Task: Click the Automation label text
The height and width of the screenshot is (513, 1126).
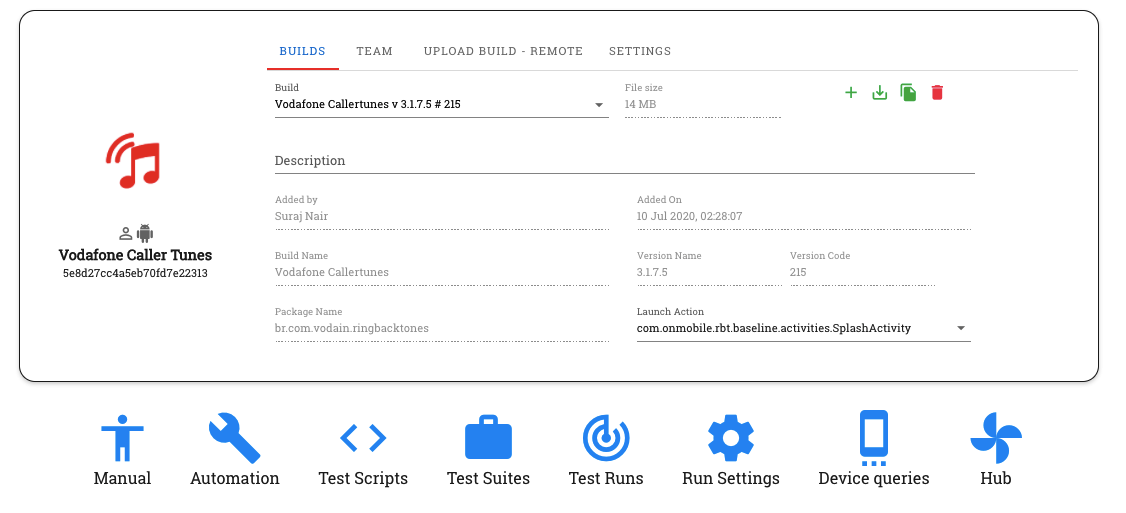Action: point(235,479)
